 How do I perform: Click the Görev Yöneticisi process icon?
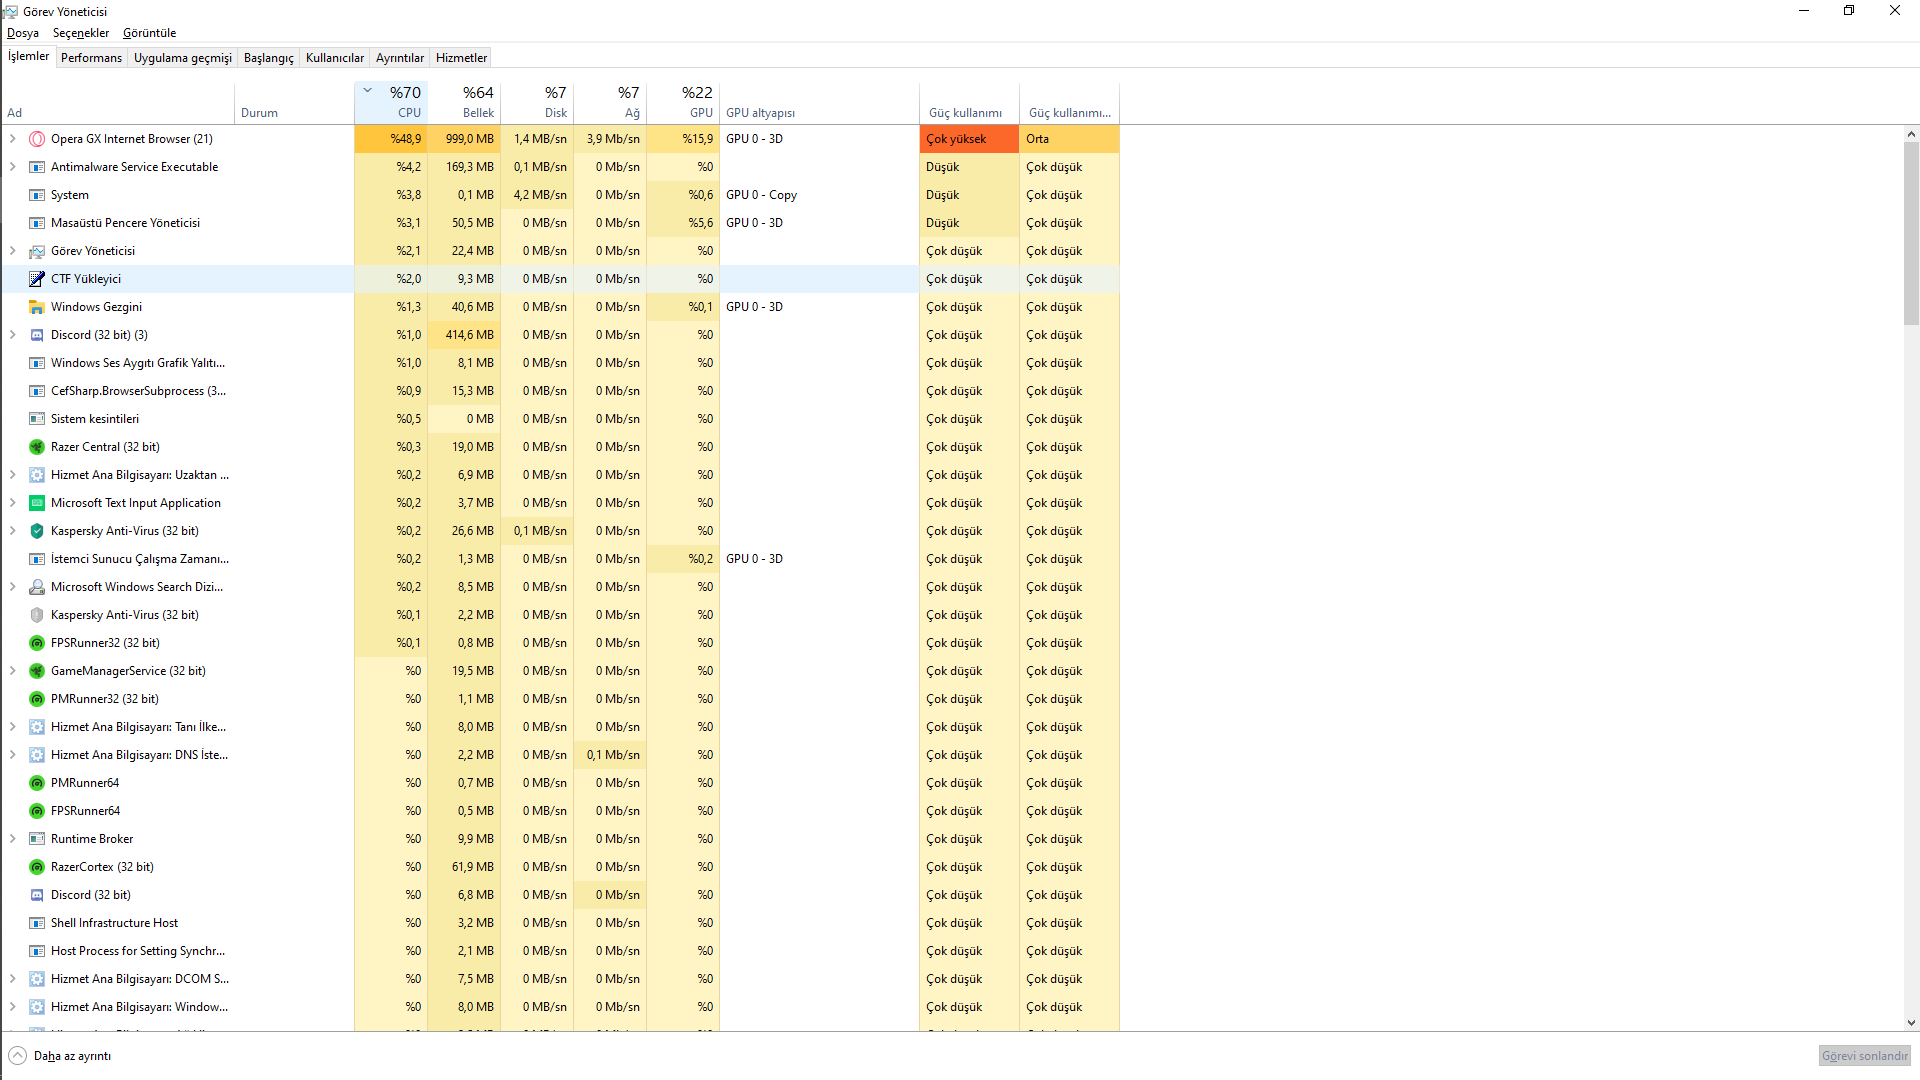point(37,251)
